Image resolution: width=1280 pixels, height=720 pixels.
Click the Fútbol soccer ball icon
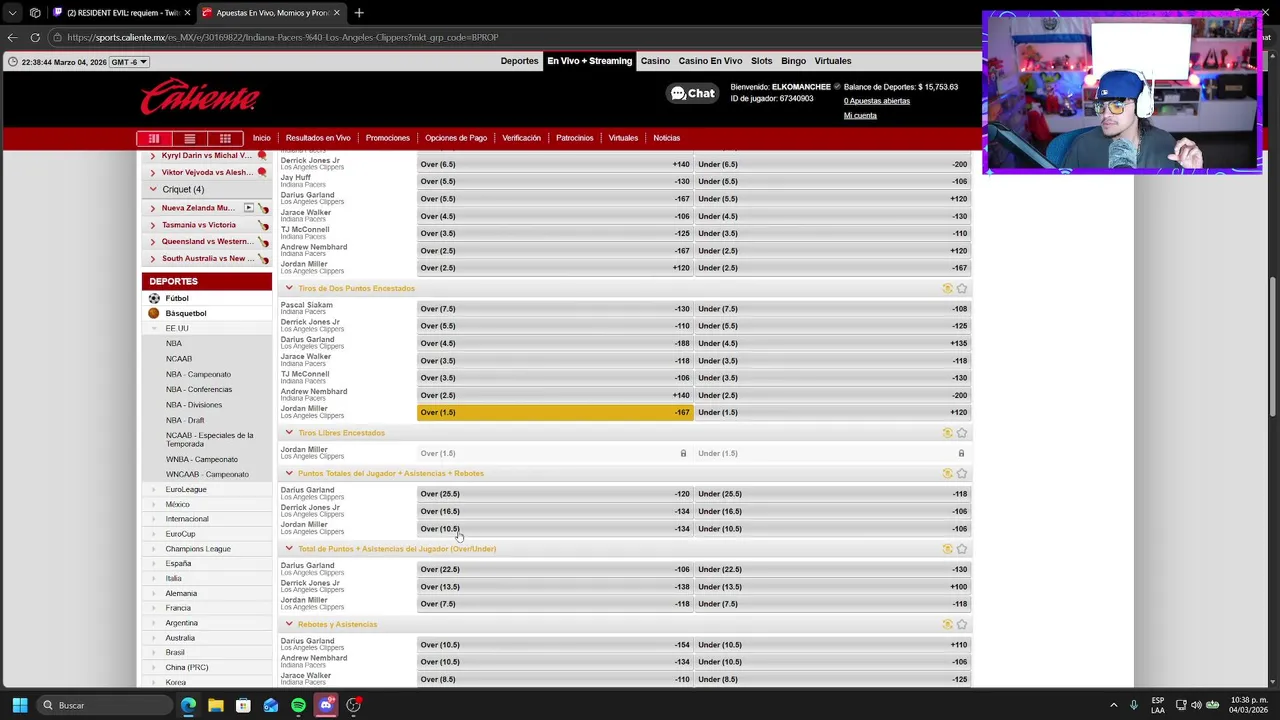(154, 298)
